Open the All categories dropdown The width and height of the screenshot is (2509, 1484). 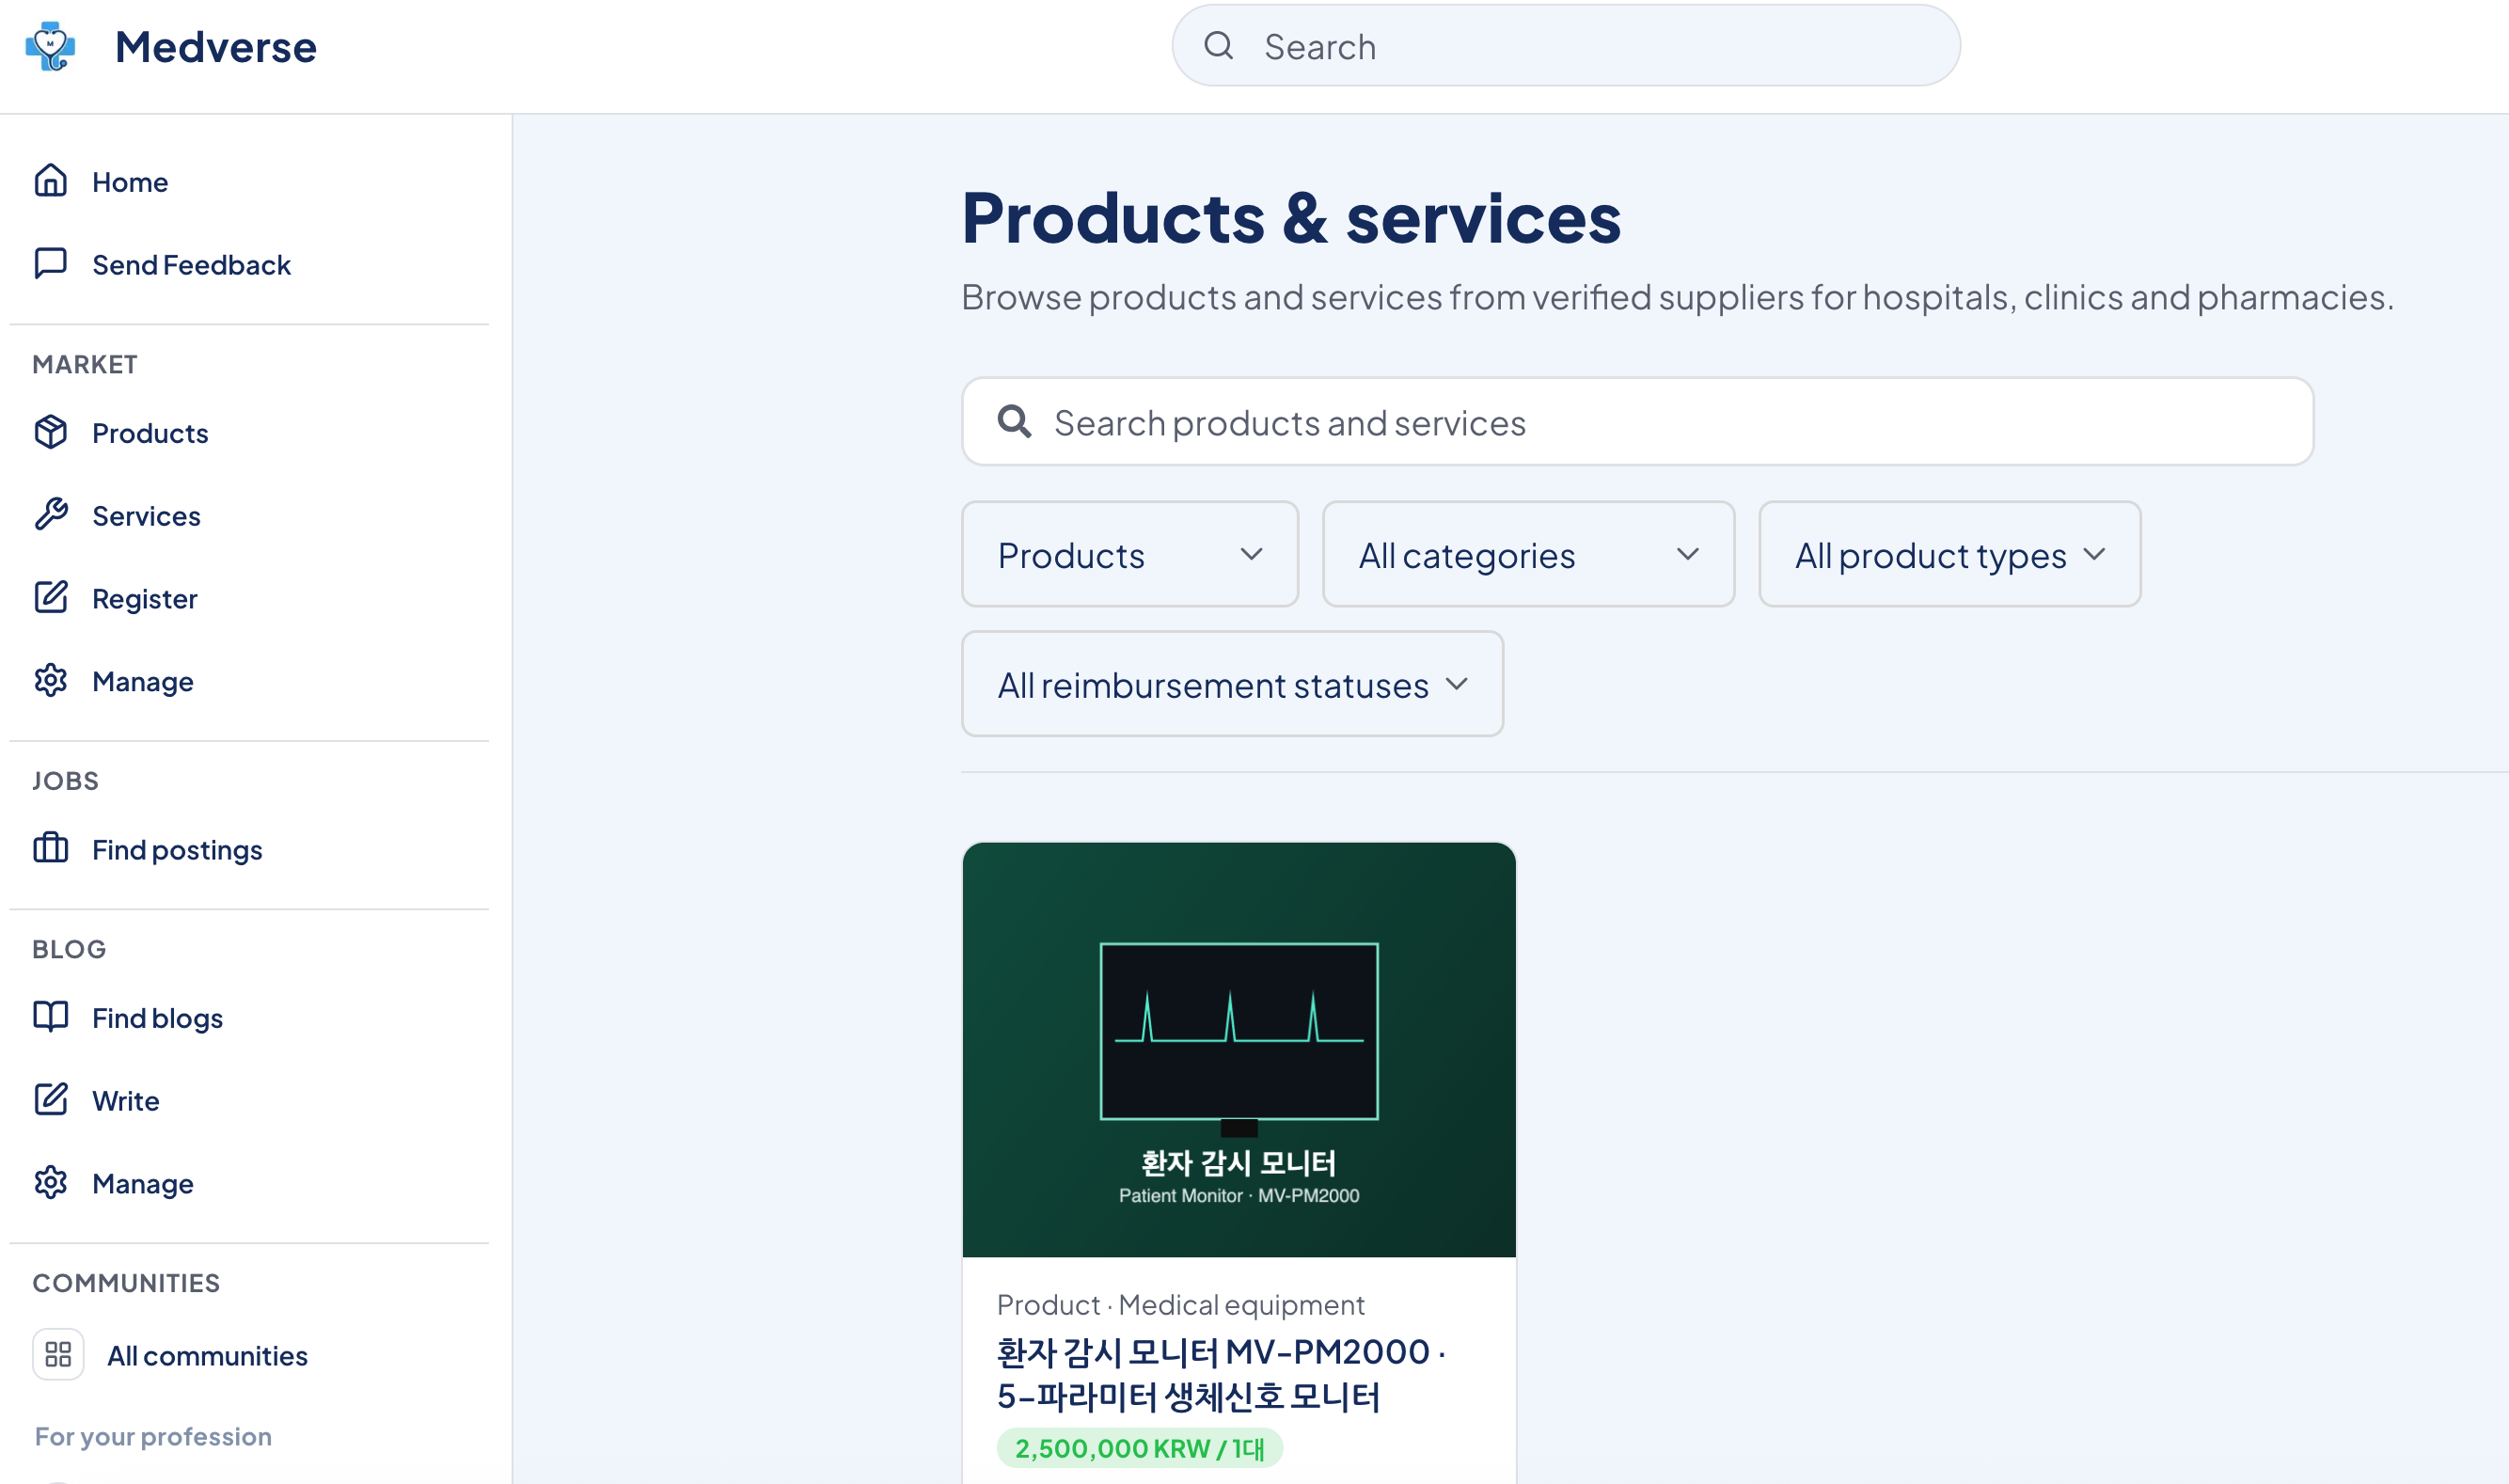point(1528,555)
